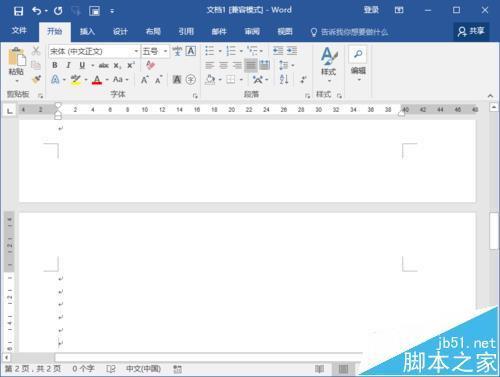Open font dialog launcher in 字体 group
The width and height of the screenshot is (500, 377).
click(195, 96)
